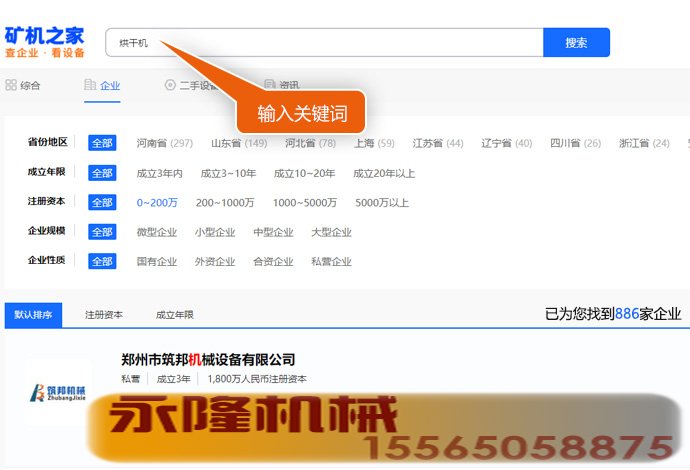The width and height of the screenshot is (690, 470).
Task: Select 全部 in the 企业性质 row
Action: pos(102,261)
